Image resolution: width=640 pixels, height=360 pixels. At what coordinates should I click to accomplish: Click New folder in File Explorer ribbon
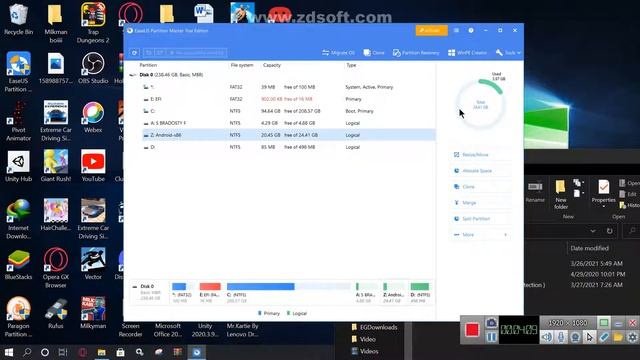click(x=560, y=195)
